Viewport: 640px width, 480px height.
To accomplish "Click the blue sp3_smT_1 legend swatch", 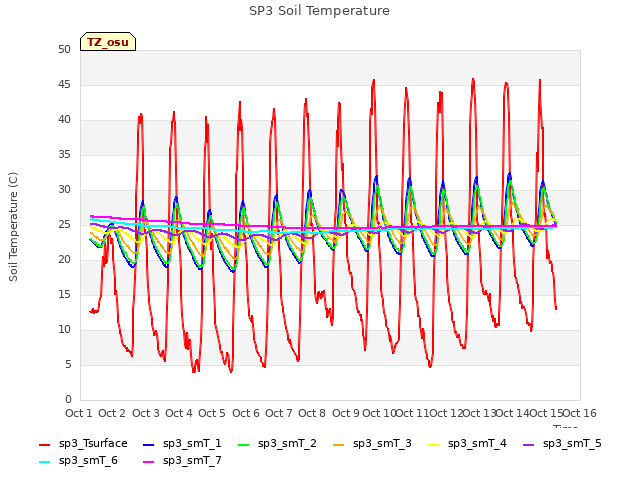I will 149,444.
